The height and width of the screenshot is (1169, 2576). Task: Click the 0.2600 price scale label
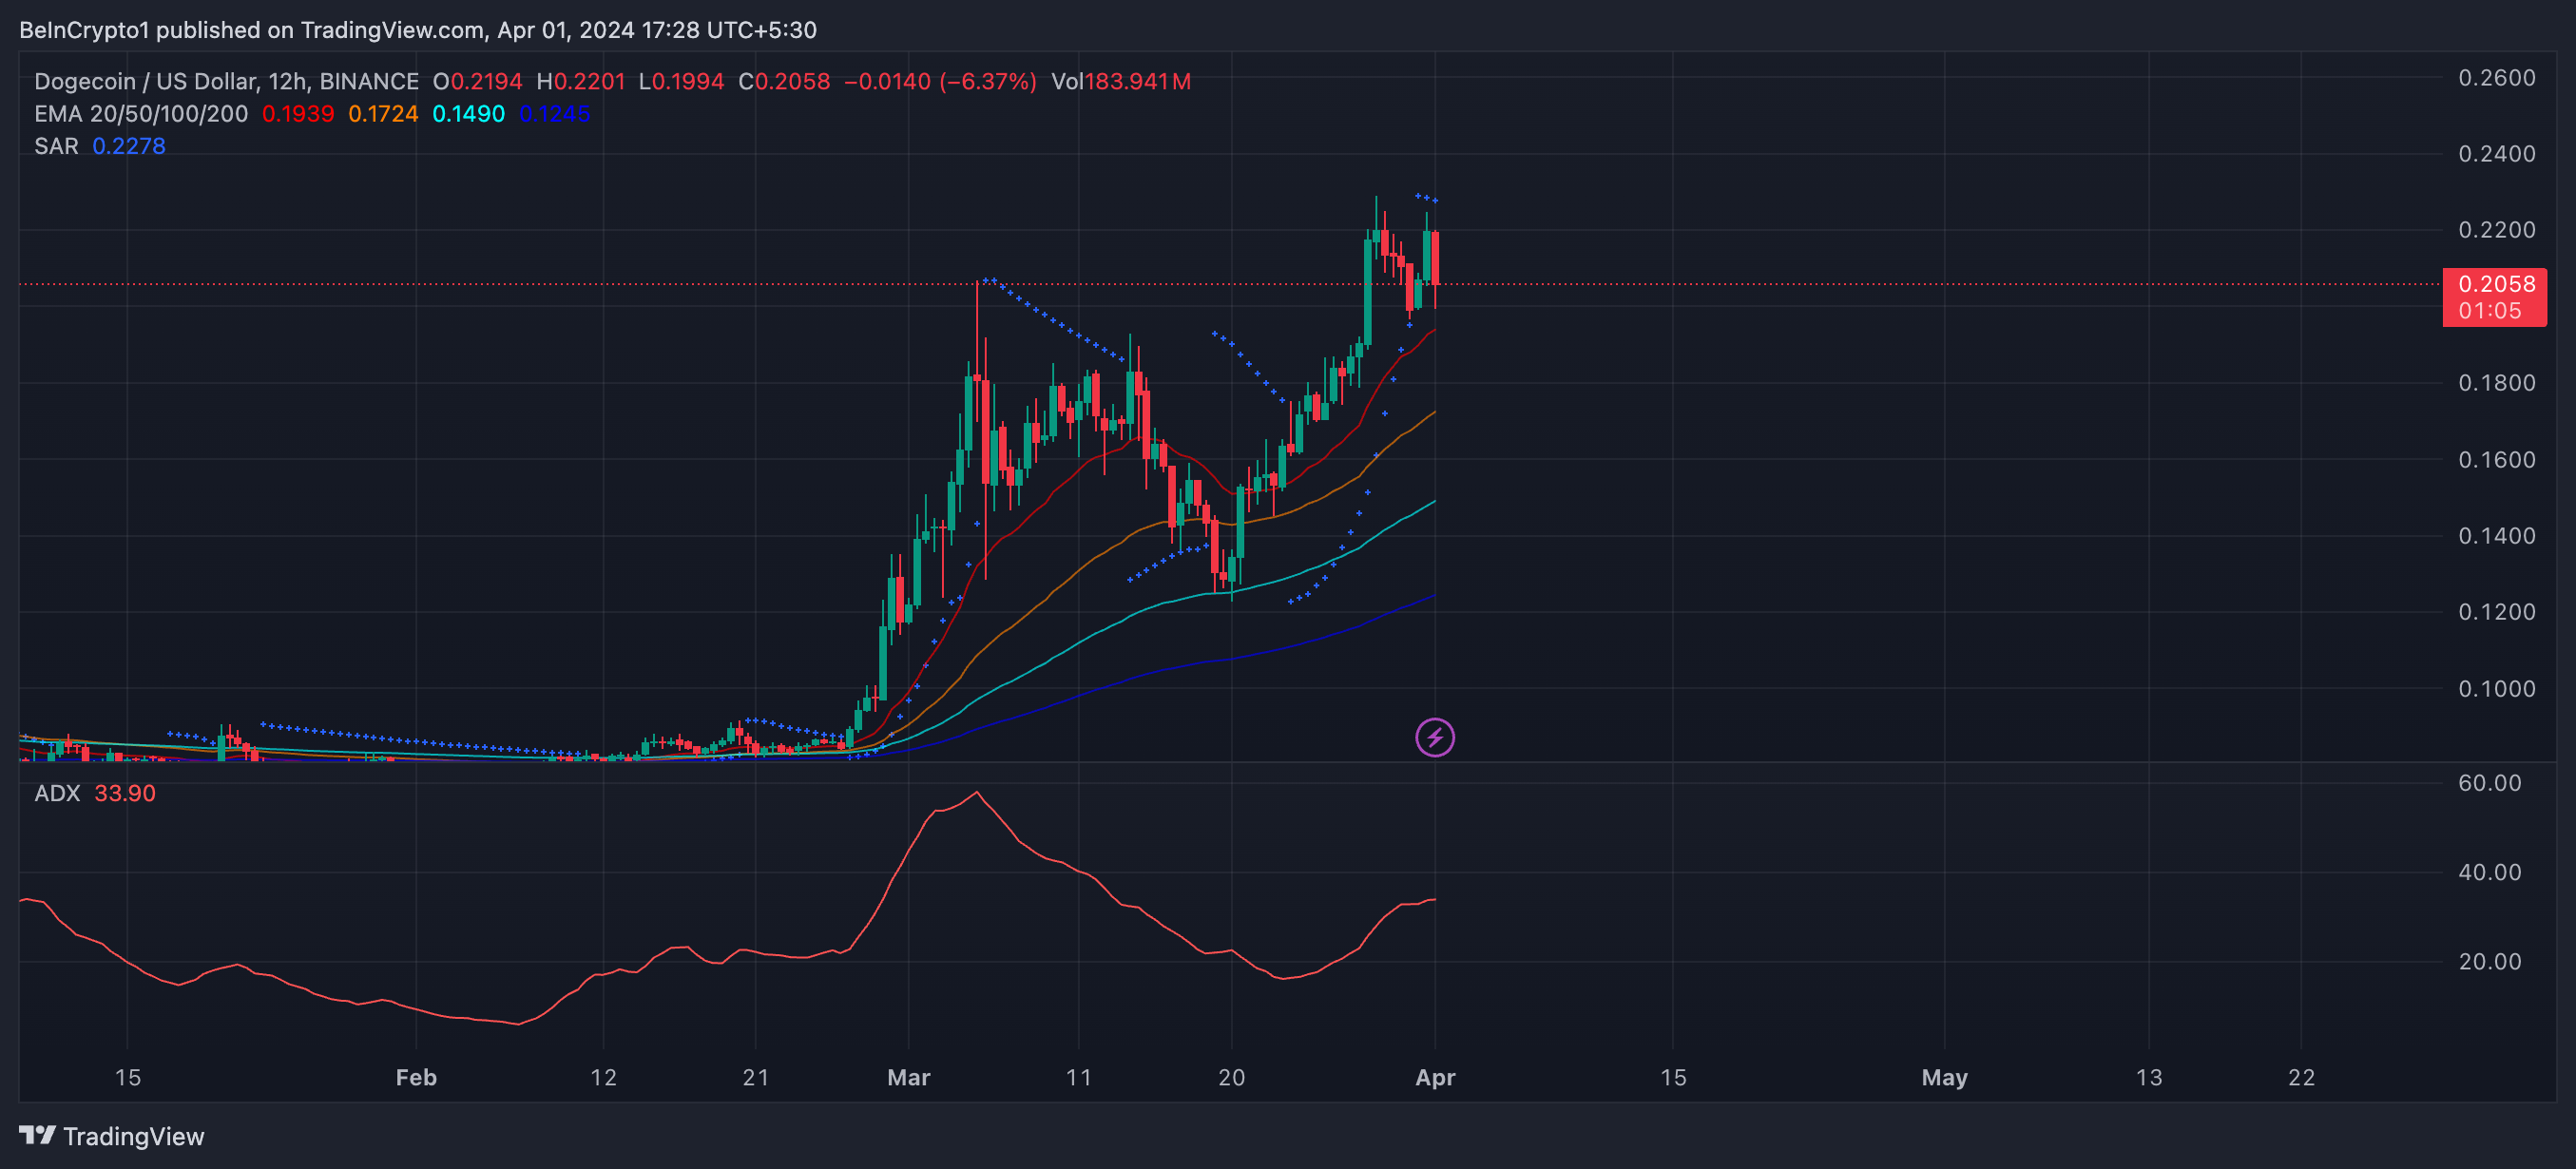tap(2496, 78)
